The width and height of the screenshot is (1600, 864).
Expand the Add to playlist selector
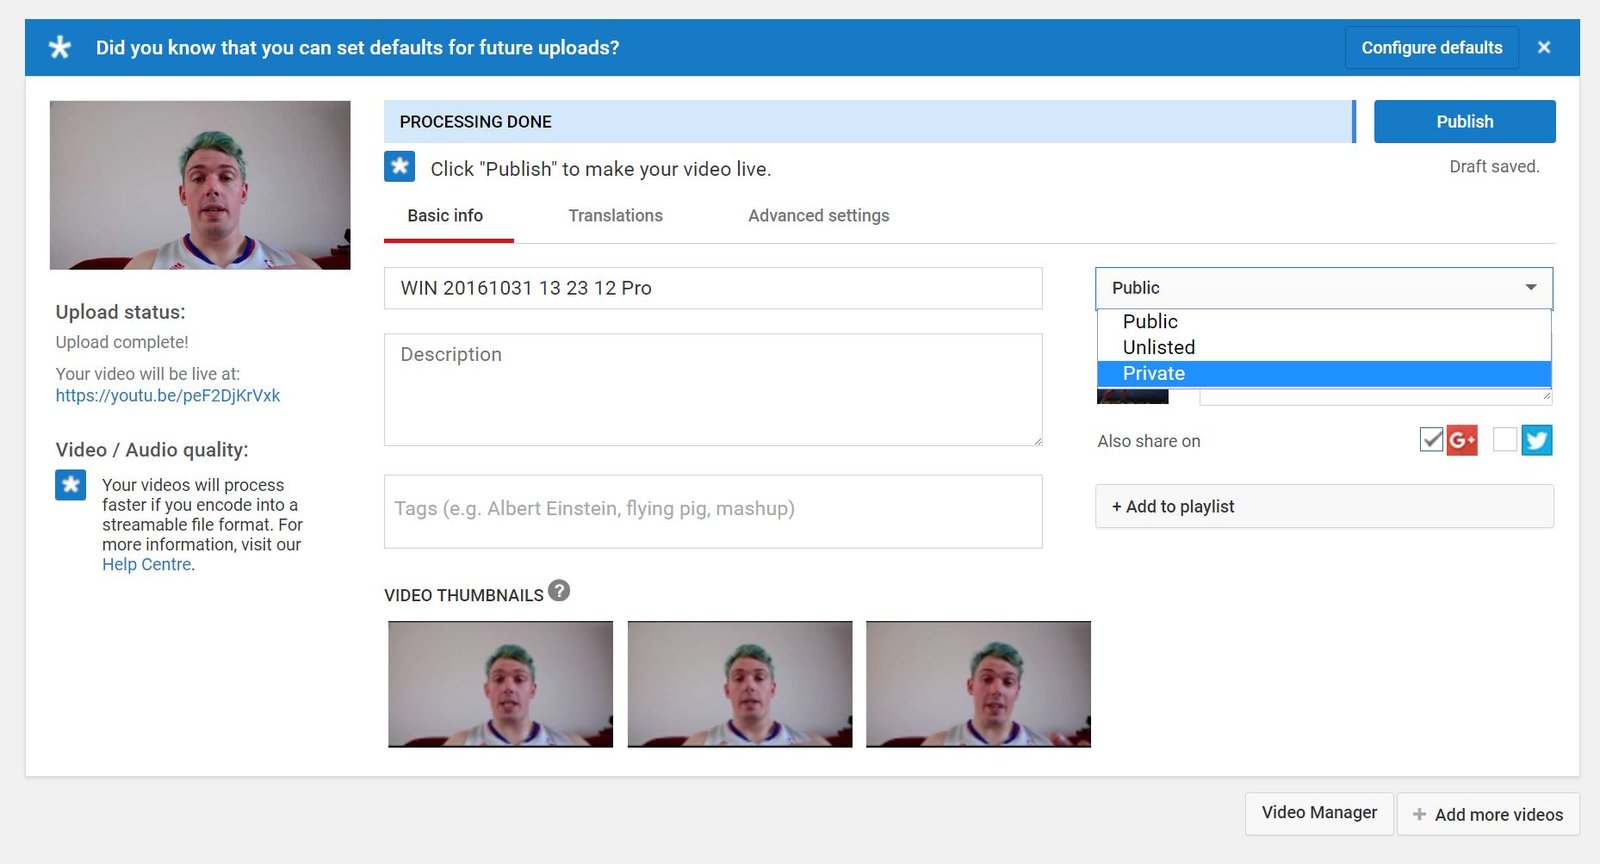1324,507
